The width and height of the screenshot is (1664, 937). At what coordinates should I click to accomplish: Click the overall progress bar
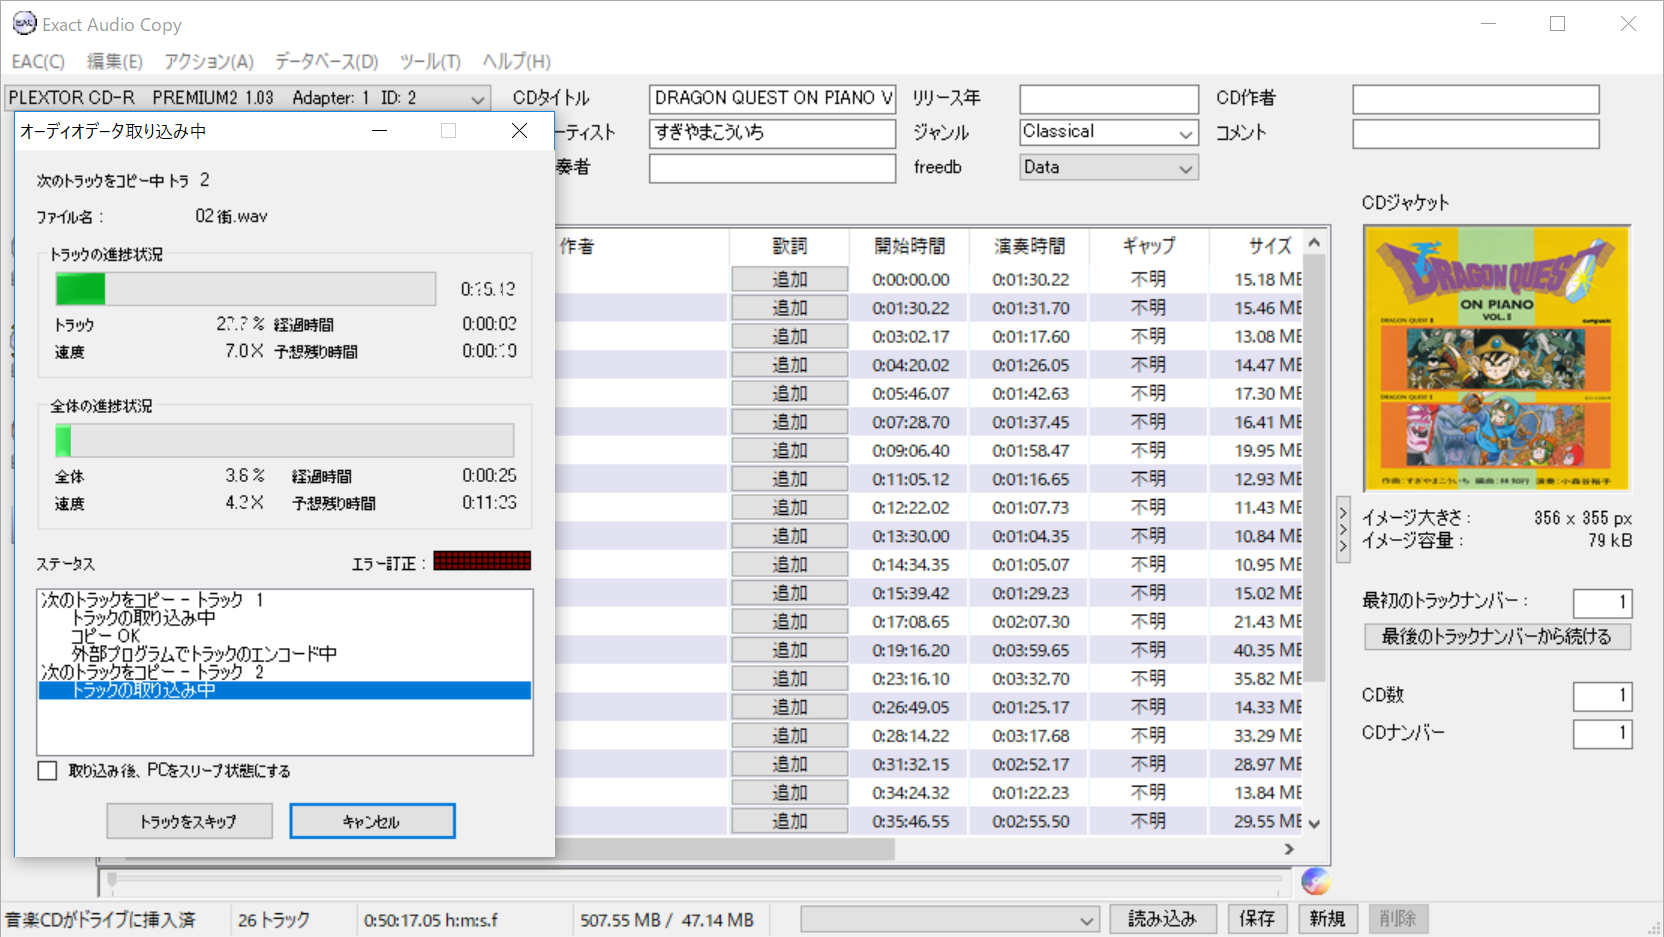[285, 440]
